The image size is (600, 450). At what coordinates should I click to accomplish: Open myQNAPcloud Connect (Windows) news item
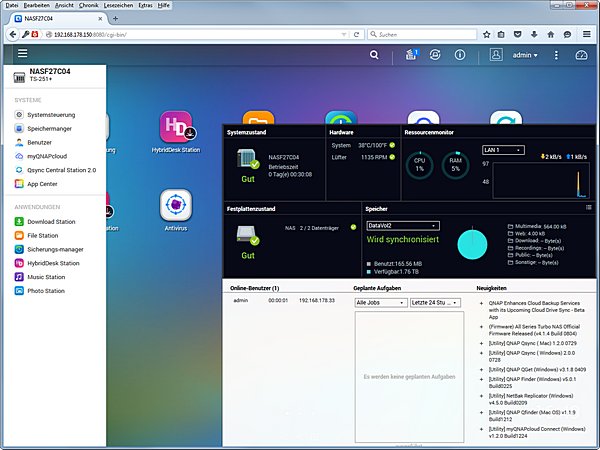pyautogui.click(x=537, y=432)
